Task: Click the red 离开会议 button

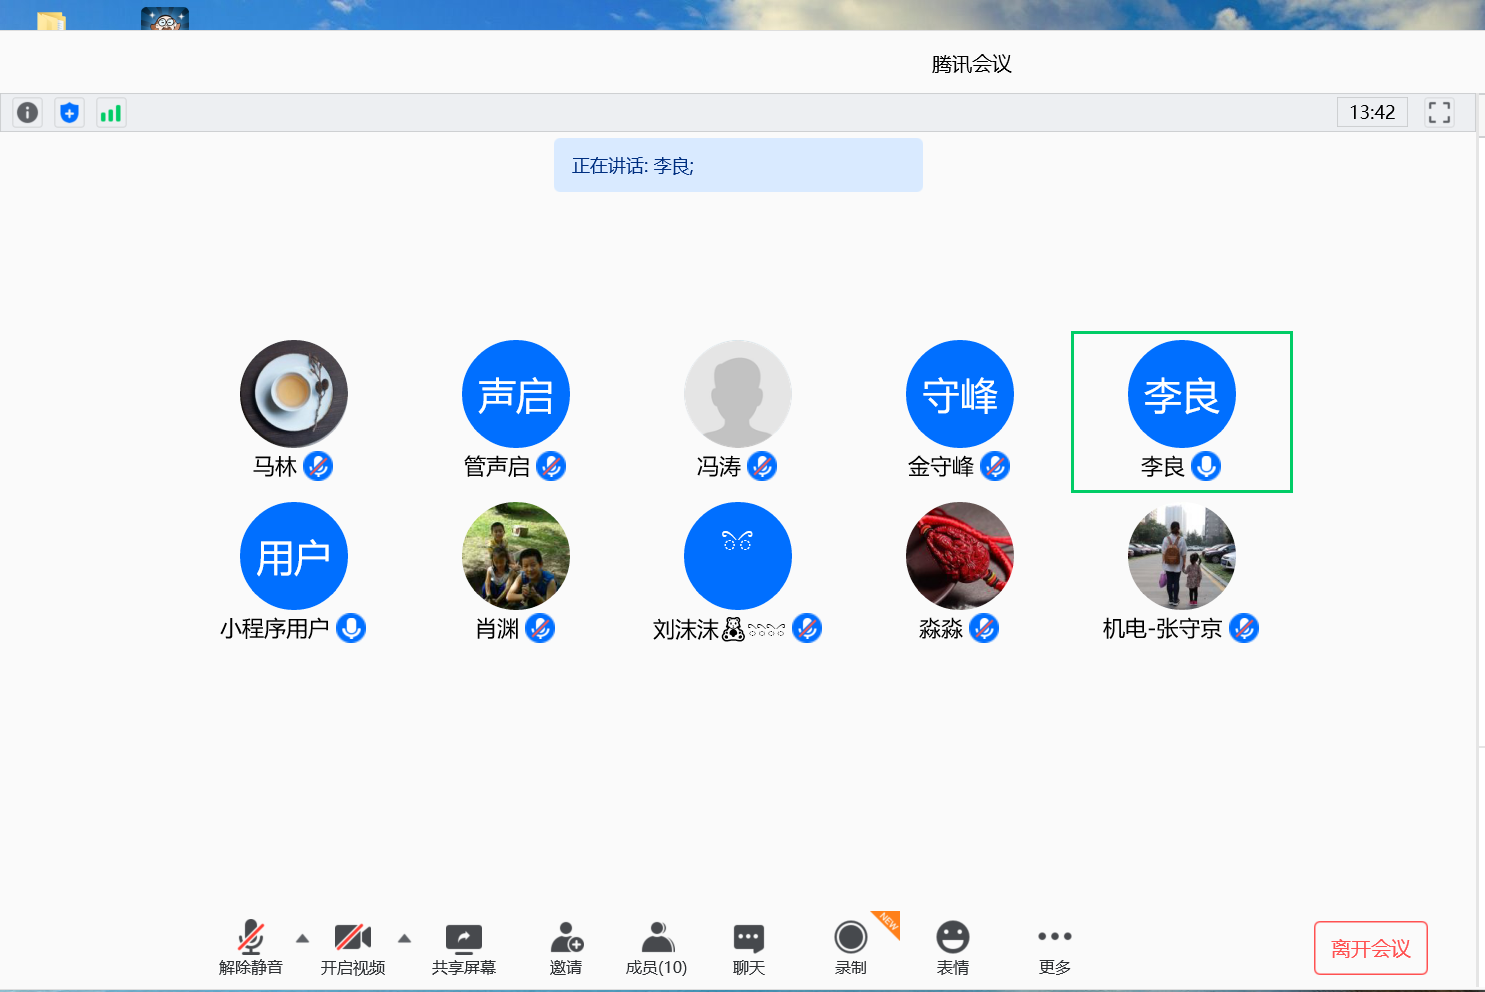Action: point(1370,948)
